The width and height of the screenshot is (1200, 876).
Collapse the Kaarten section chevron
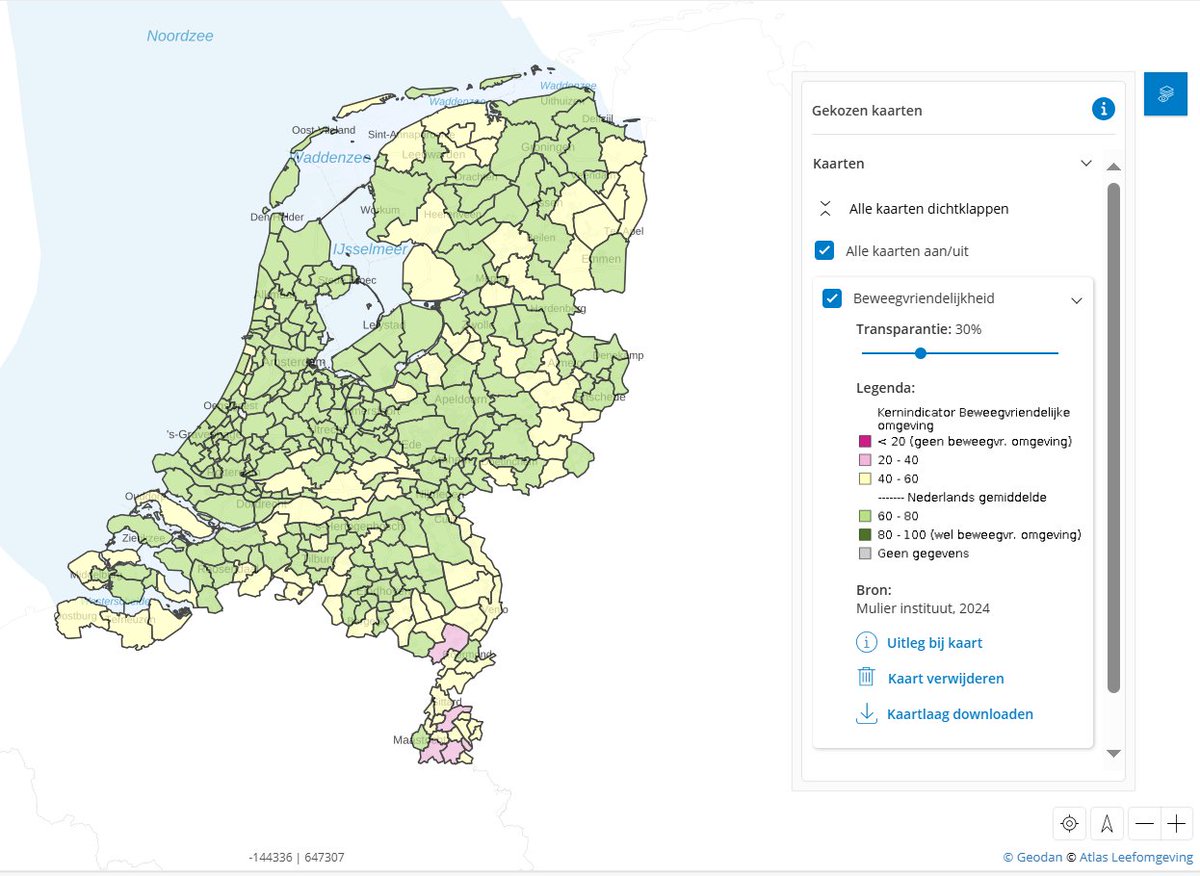click(1086, 163)
